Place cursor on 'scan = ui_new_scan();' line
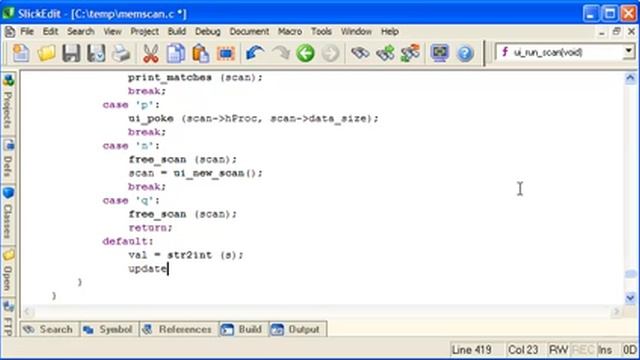Viewport: 640px width, 360px height. point(196,173)
